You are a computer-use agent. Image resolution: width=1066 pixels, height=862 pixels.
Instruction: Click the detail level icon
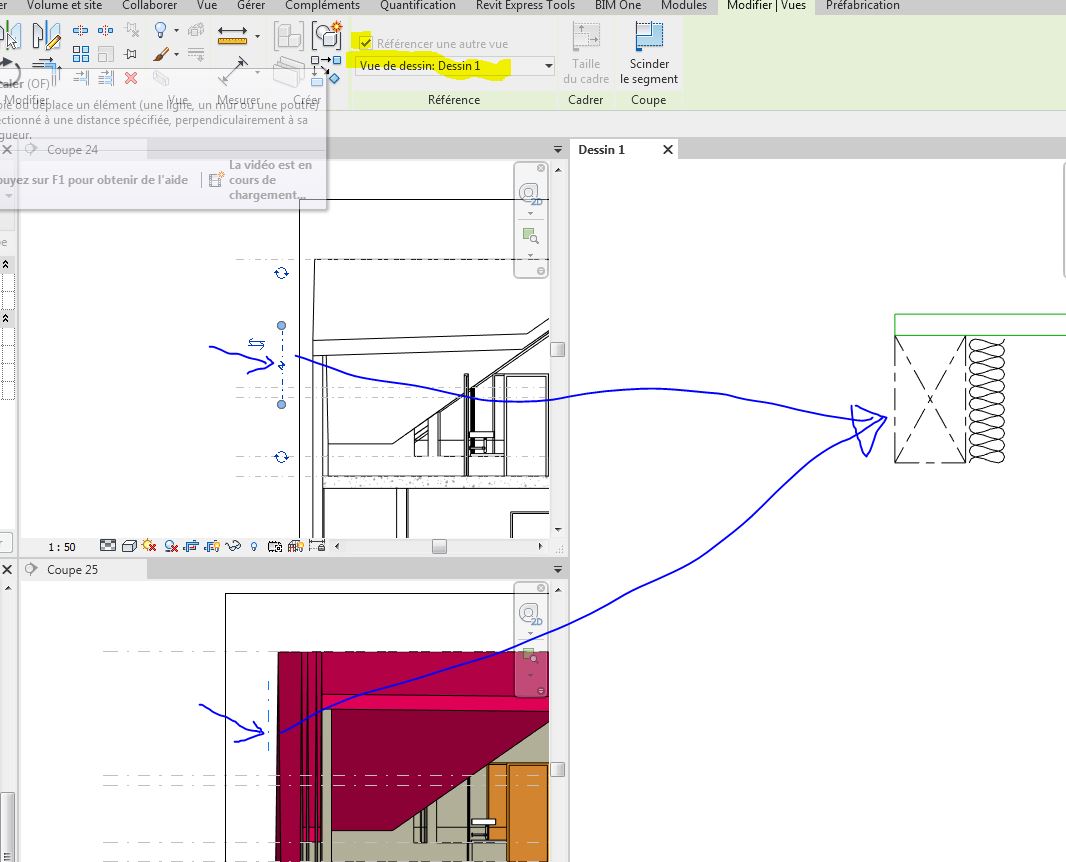pos(109,546)
